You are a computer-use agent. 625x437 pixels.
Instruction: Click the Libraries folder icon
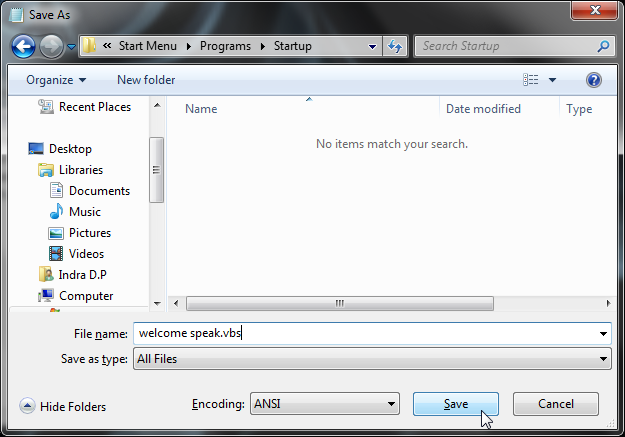point(46,170)
